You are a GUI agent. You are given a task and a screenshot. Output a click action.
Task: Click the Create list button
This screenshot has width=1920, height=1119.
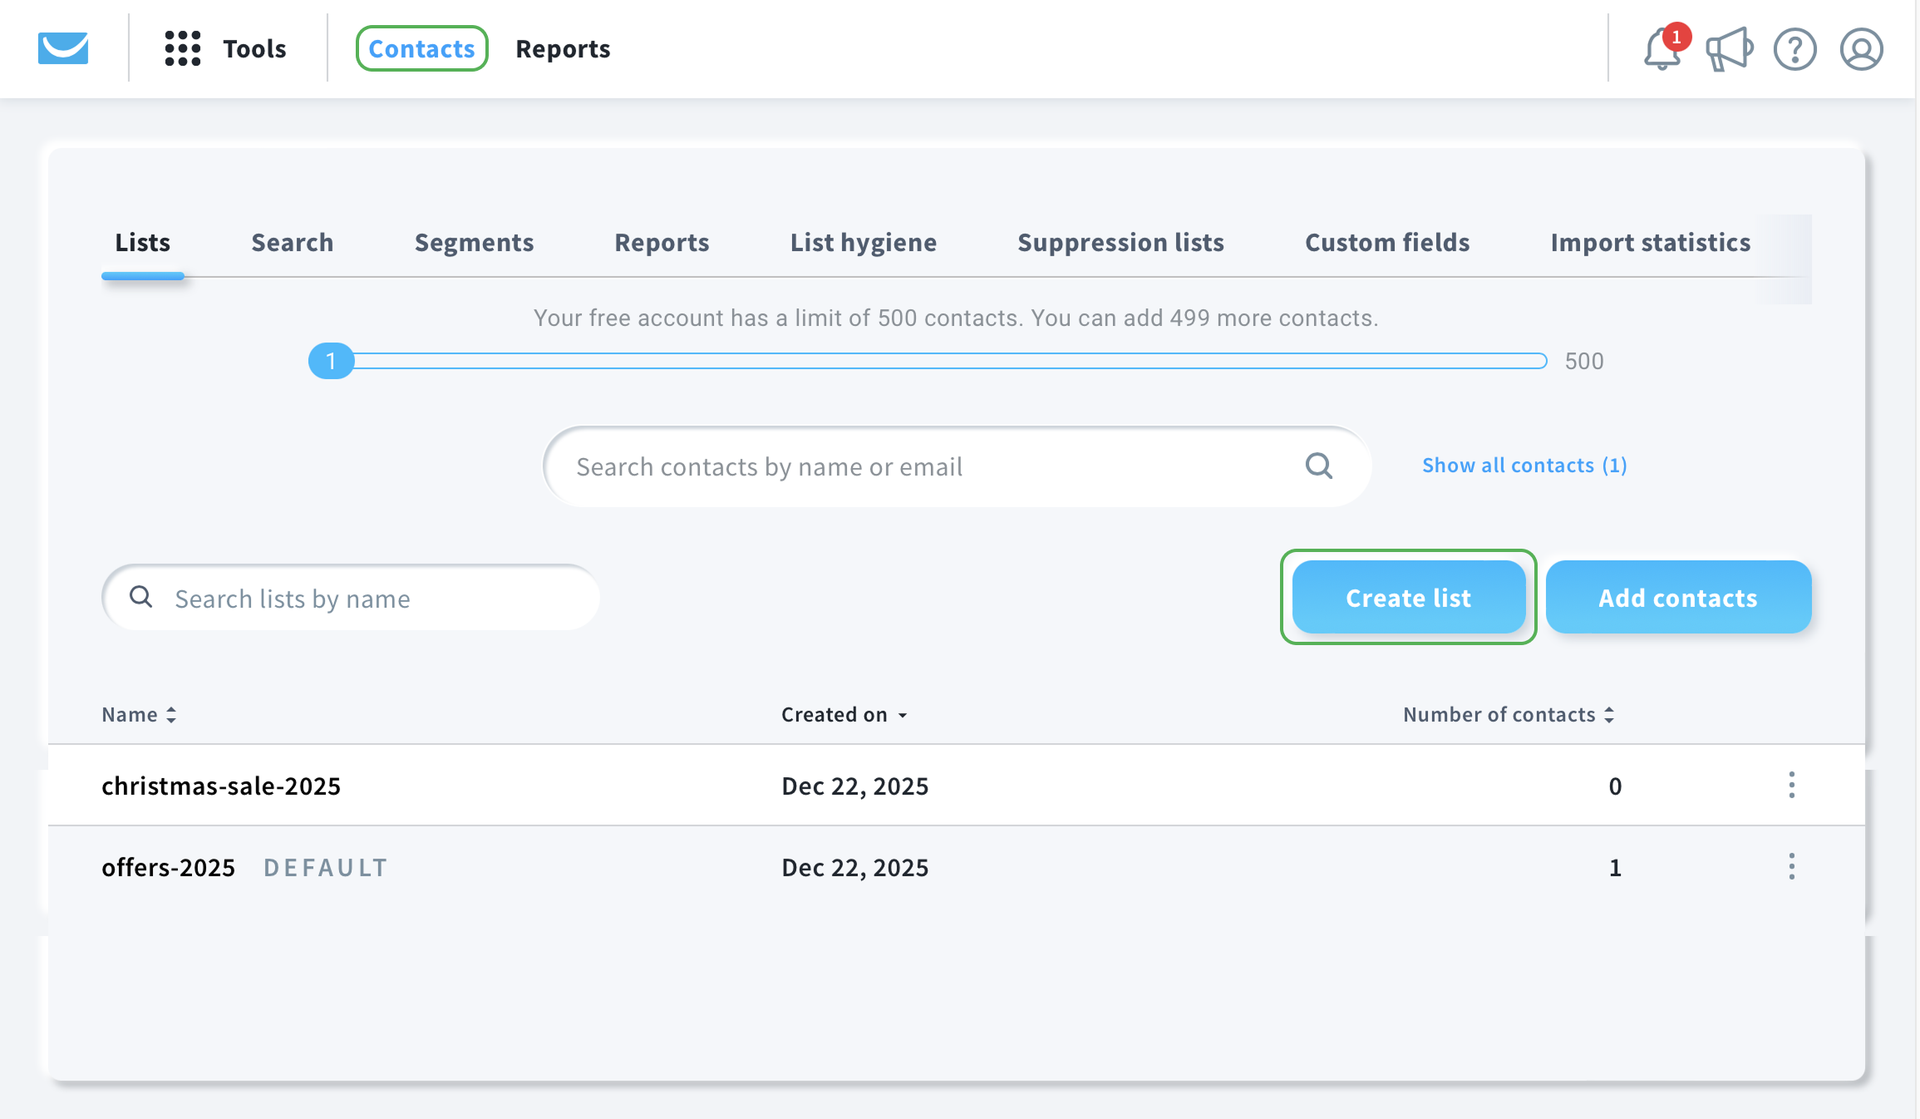[x=1408, y=597]
